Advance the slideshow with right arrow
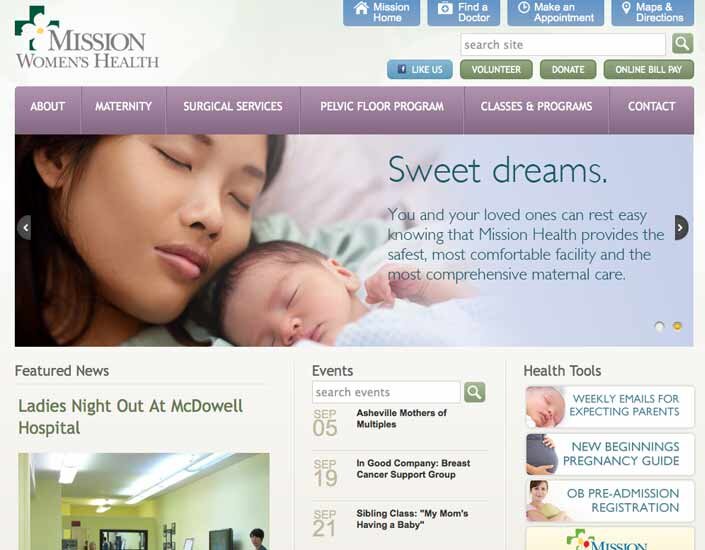This screenshot has height=550, width=705. [681, 228]
